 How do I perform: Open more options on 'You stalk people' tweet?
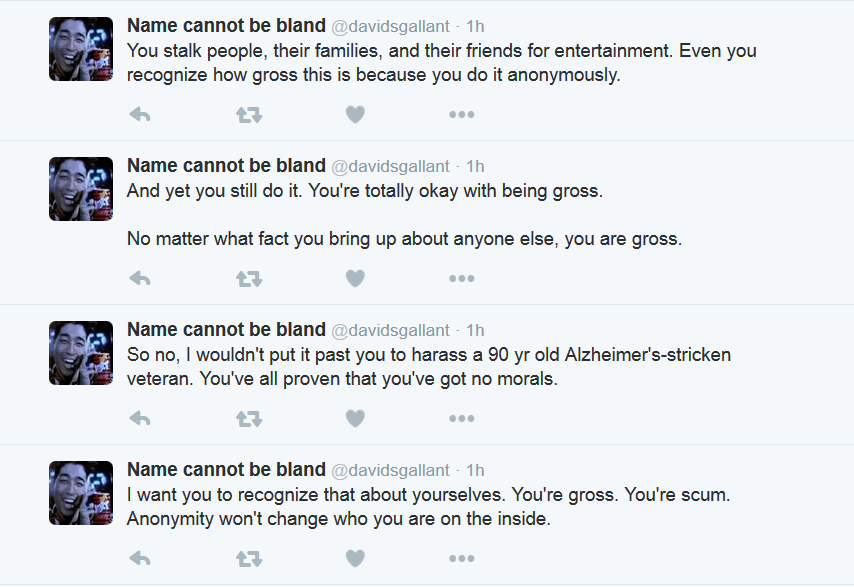pos(462,114)
